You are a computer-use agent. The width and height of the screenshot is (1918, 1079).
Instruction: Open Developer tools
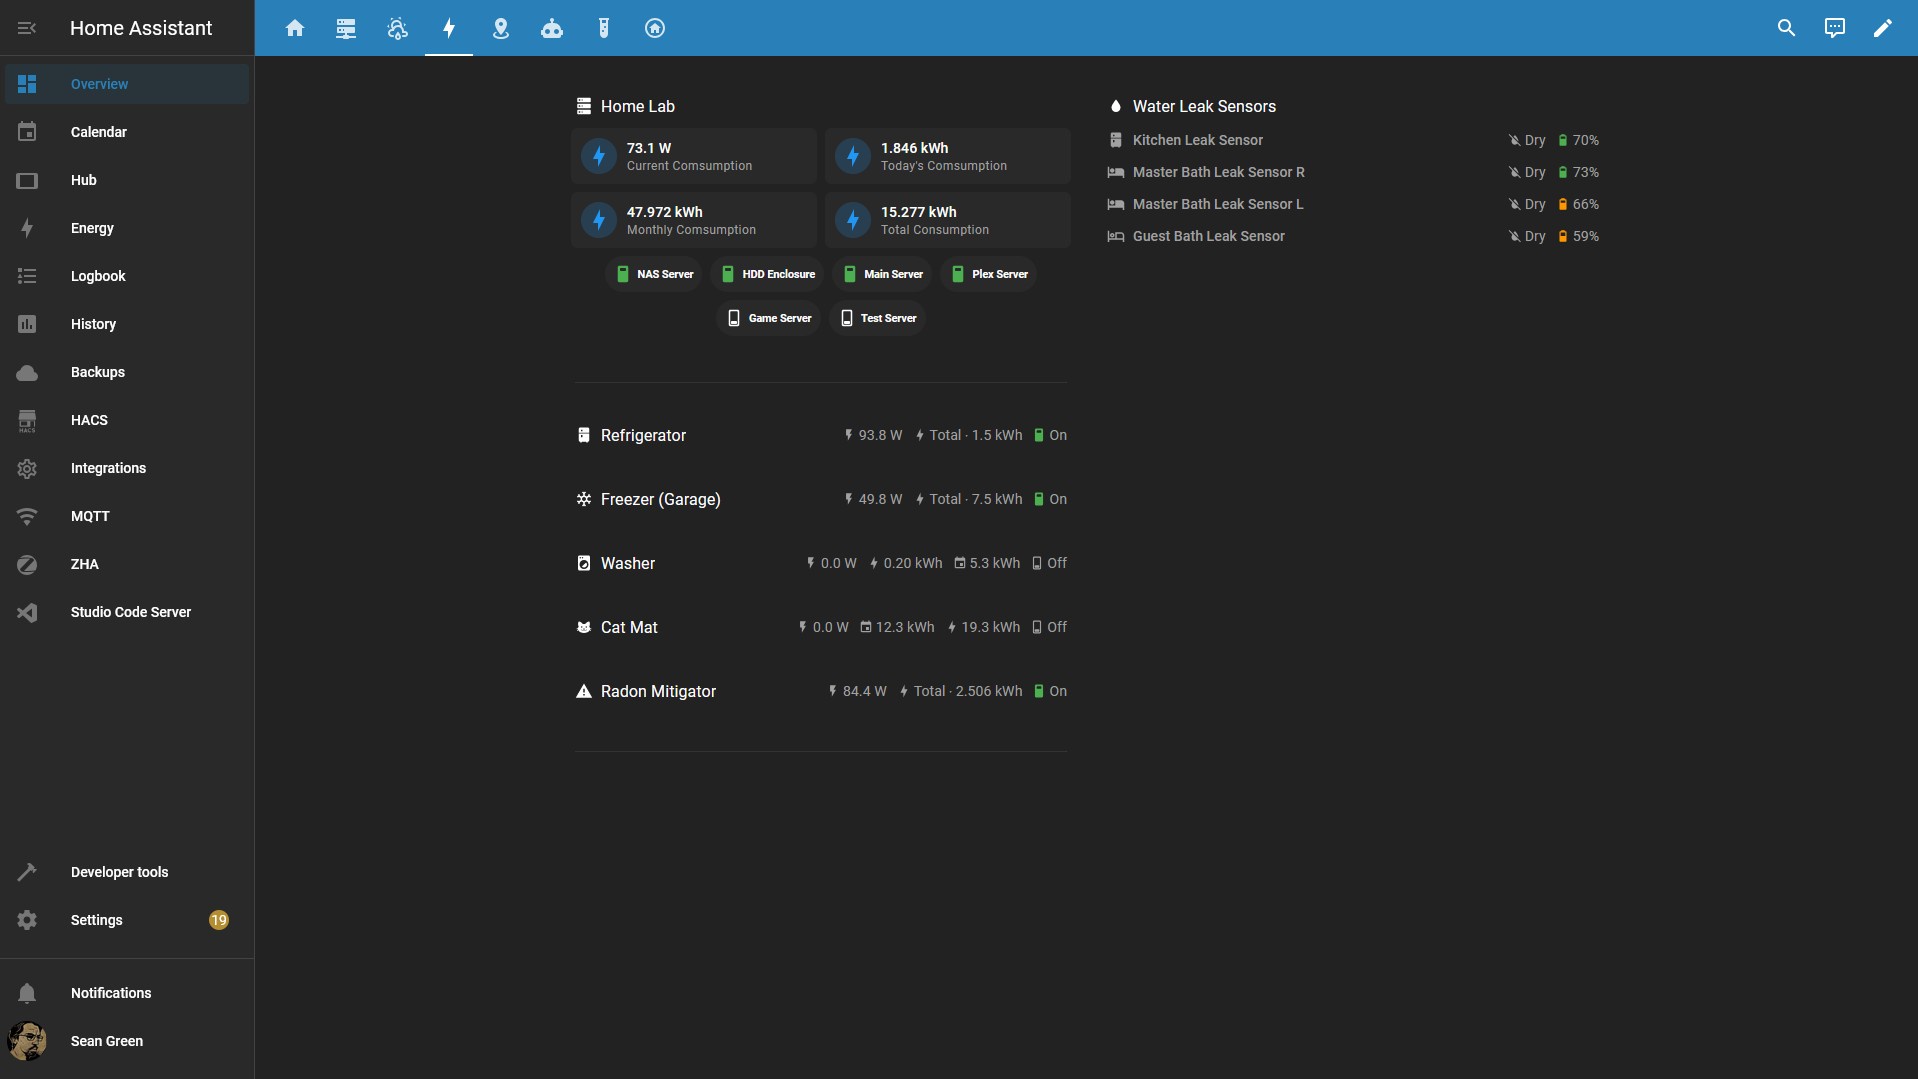[x=127, y=872]
